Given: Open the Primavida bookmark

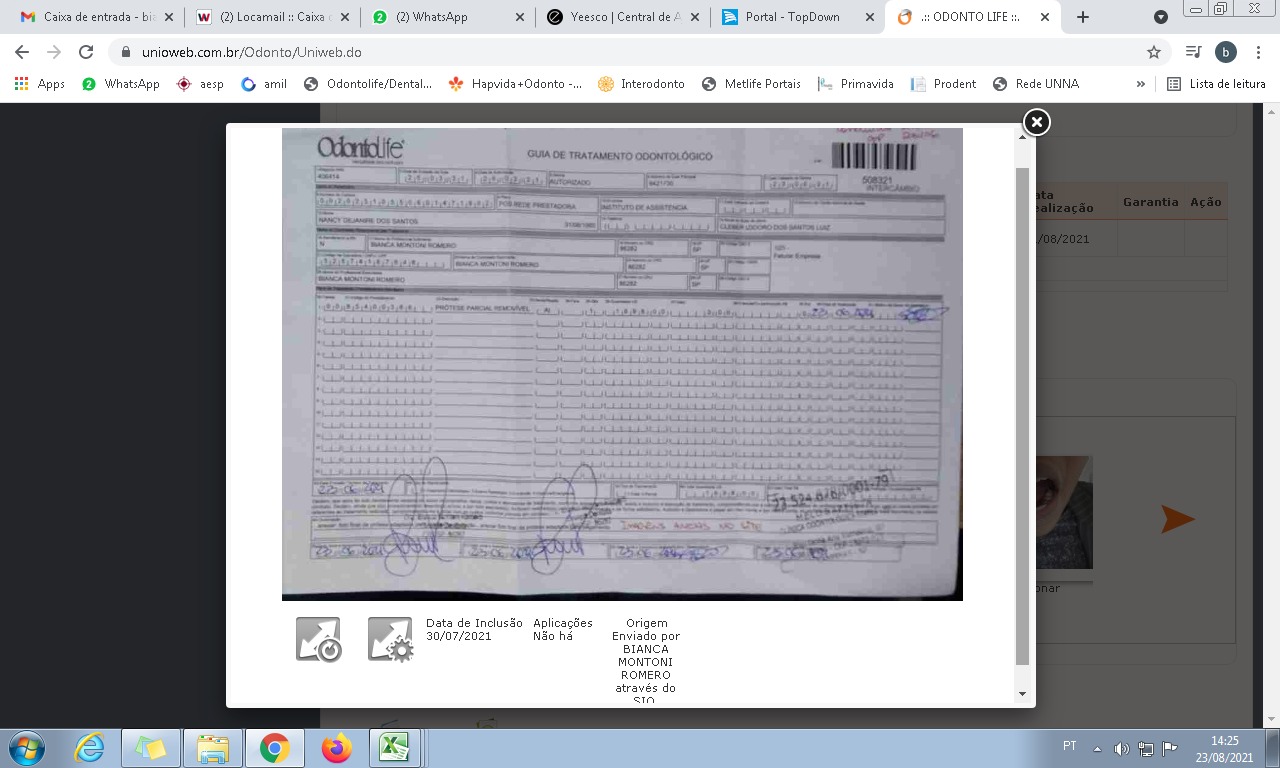Looking at the screenshot, I should (855, 84).
